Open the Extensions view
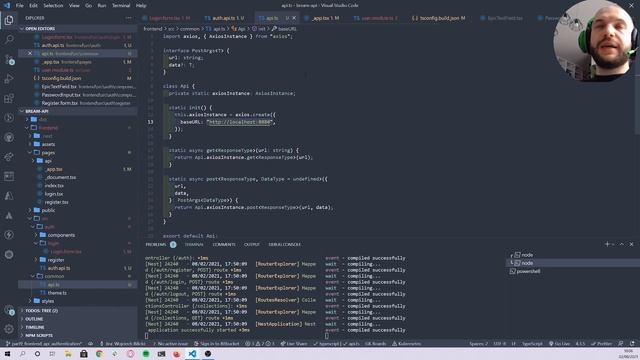Screen dimensions: 640x360 (x=9, y=98)
